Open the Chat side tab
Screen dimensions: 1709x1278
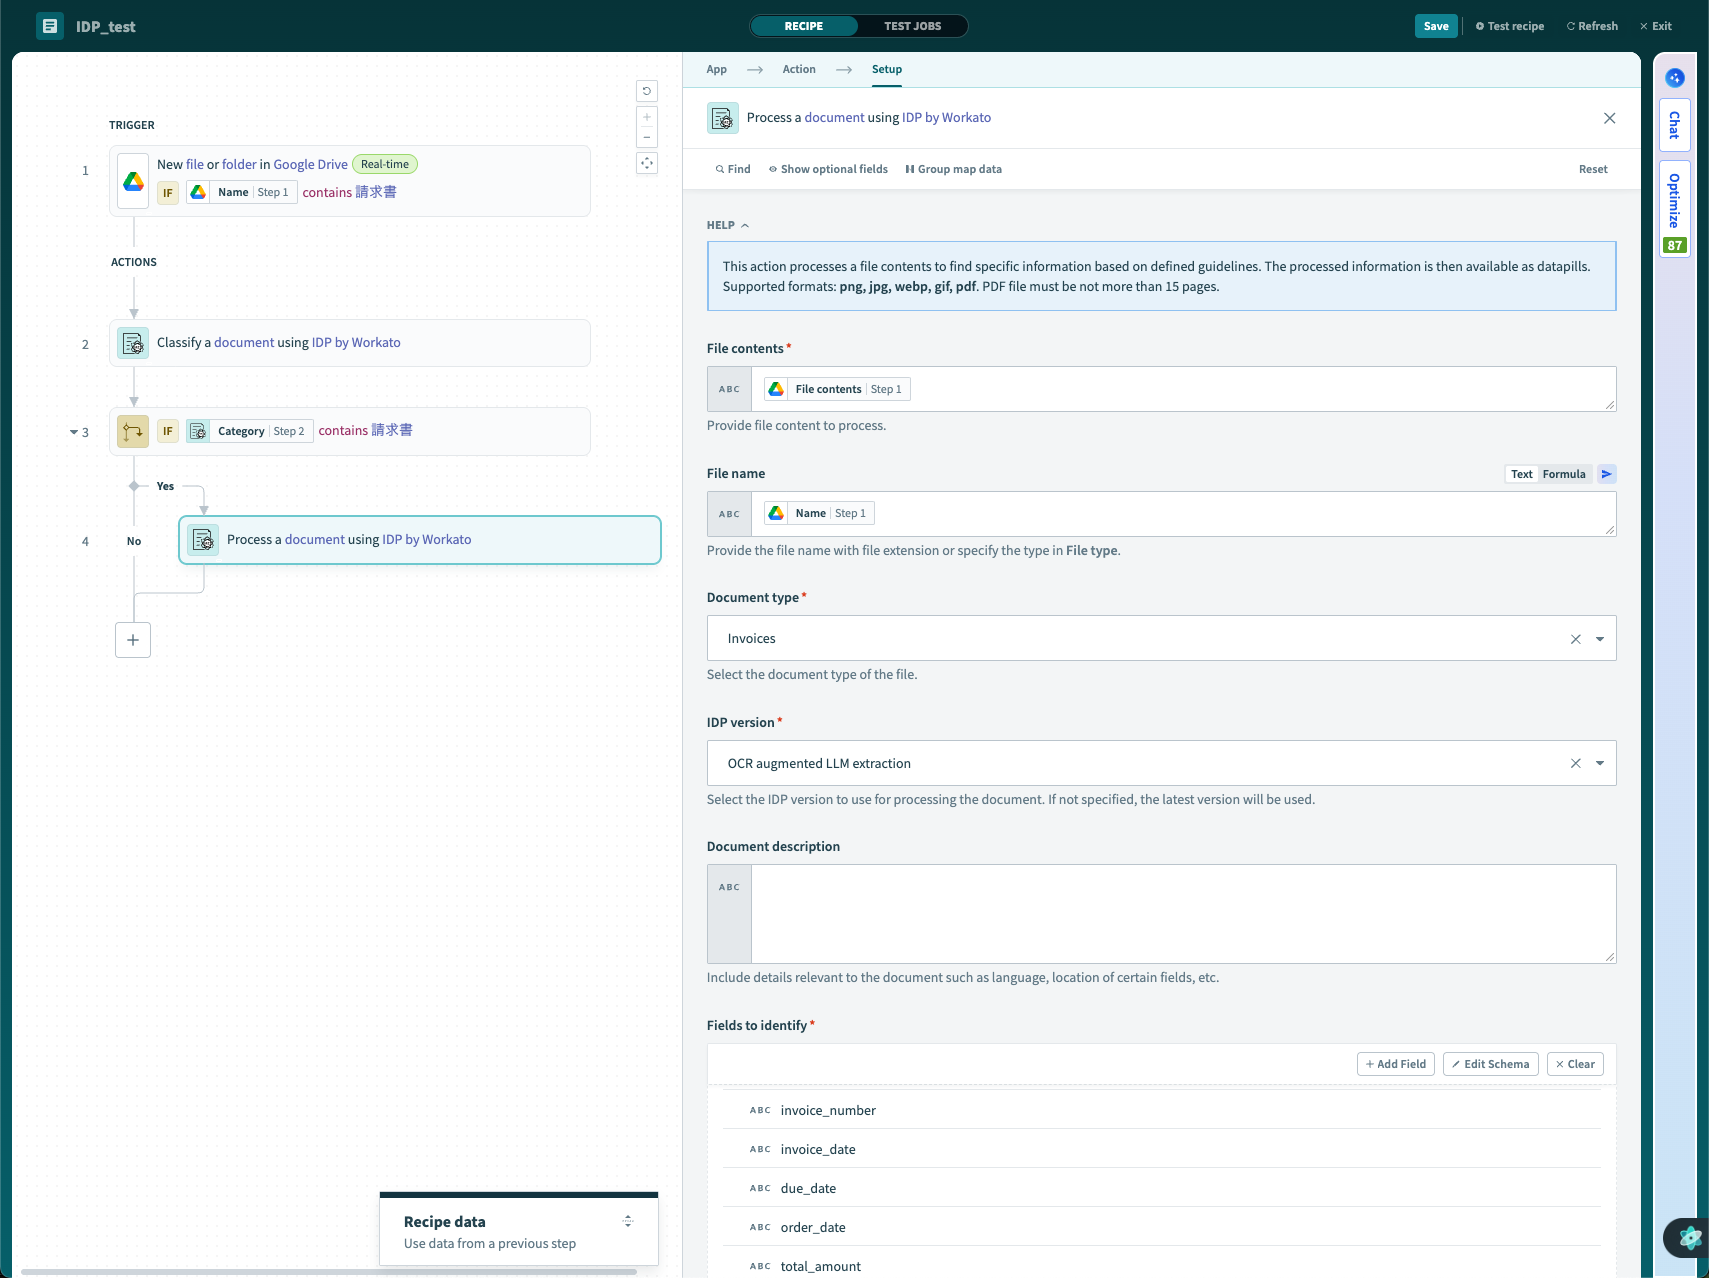1675,125
